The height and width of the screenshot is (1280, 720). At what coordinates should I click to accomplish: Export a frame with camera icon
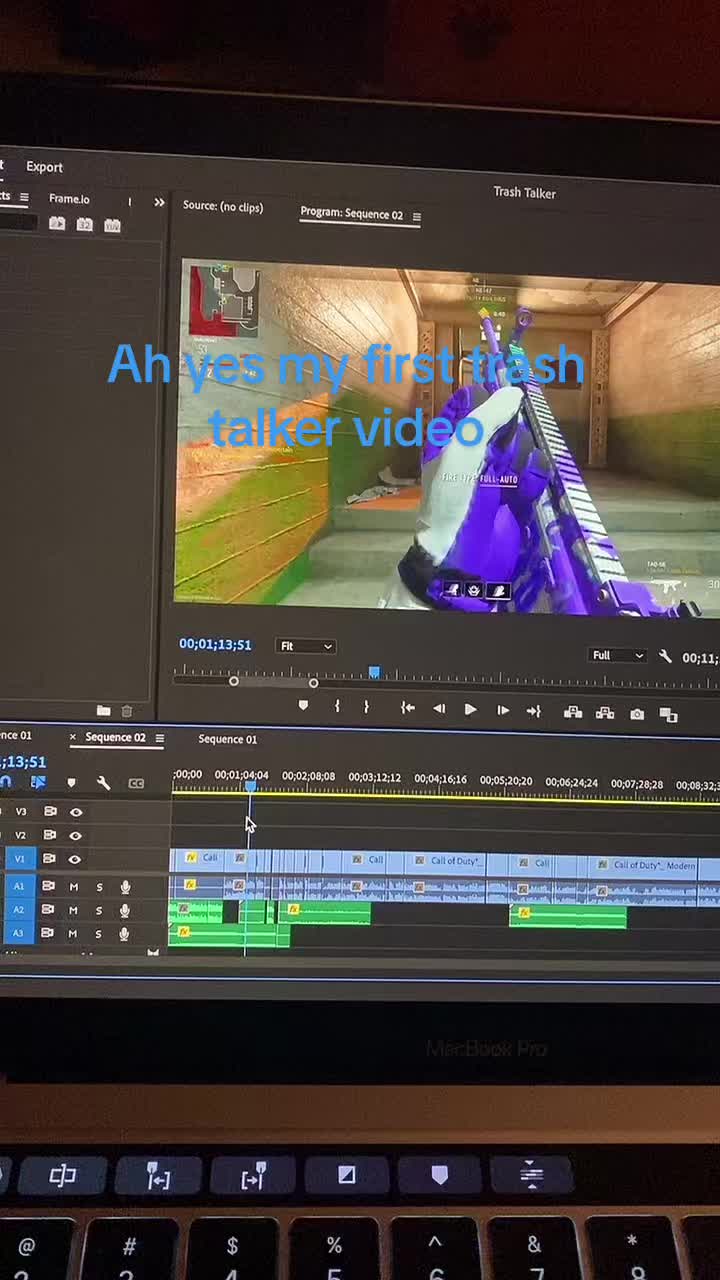point(637,714)
